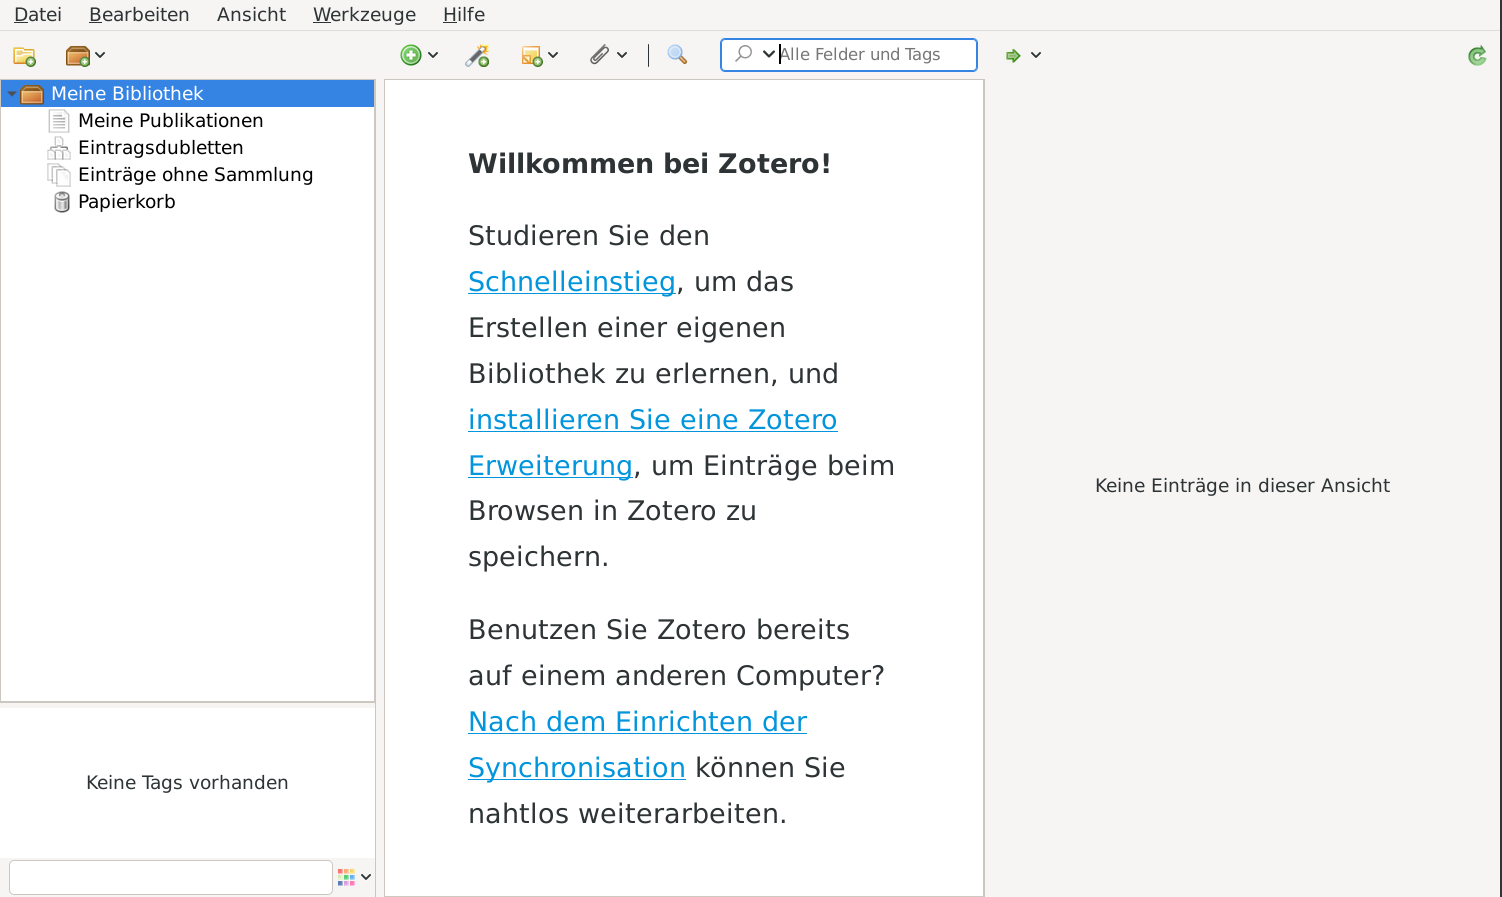This screenshot has height=897, width=1502.
Task: Open the Locate dropdown arrow
Action: point(1036,55)
